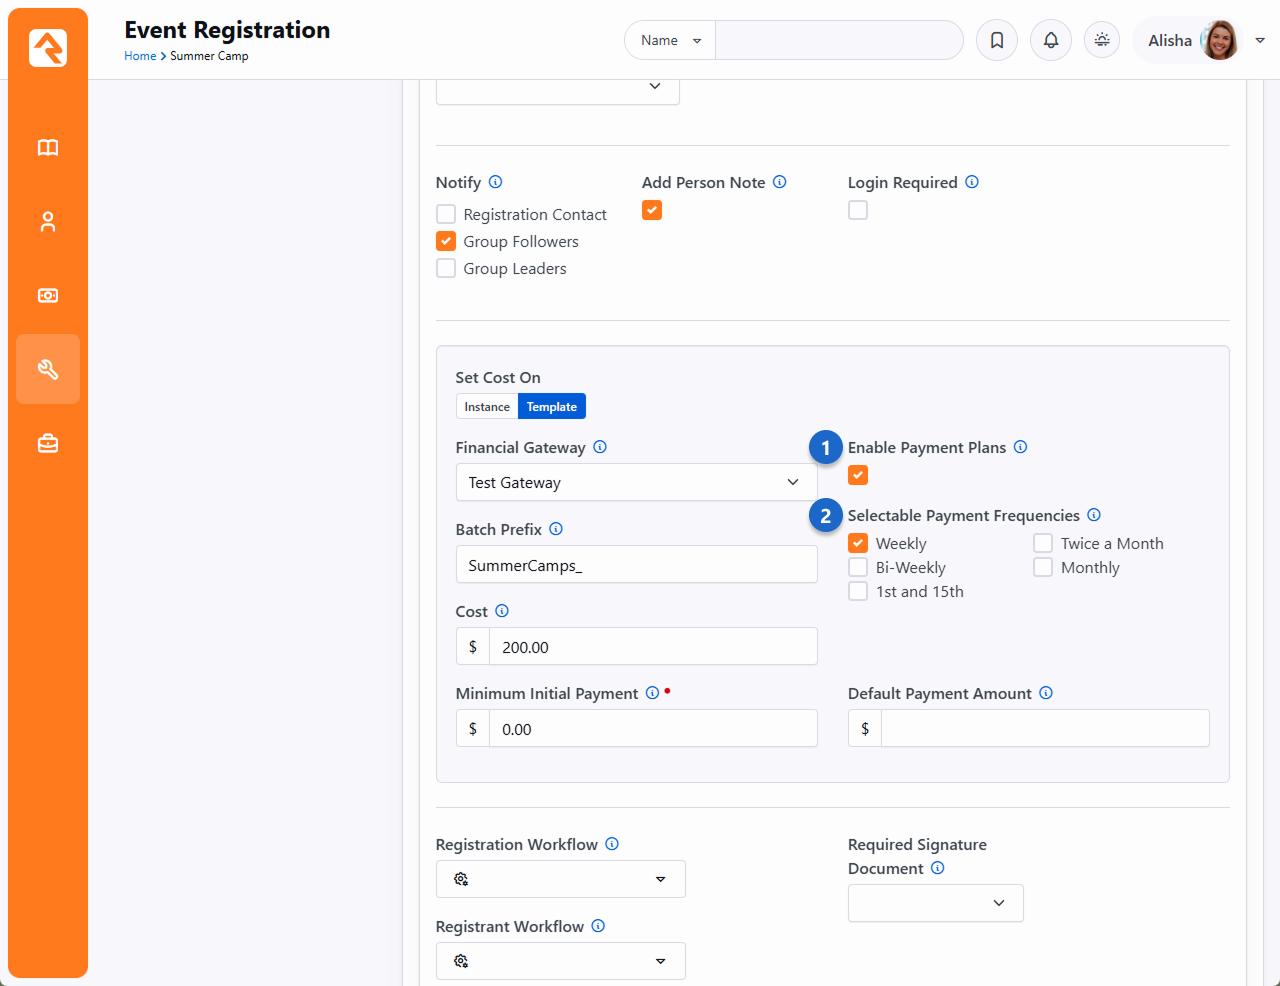Check the Registration Contact notify option
Viewport: 1280px width, 986px height.
[x=446, y=214]
